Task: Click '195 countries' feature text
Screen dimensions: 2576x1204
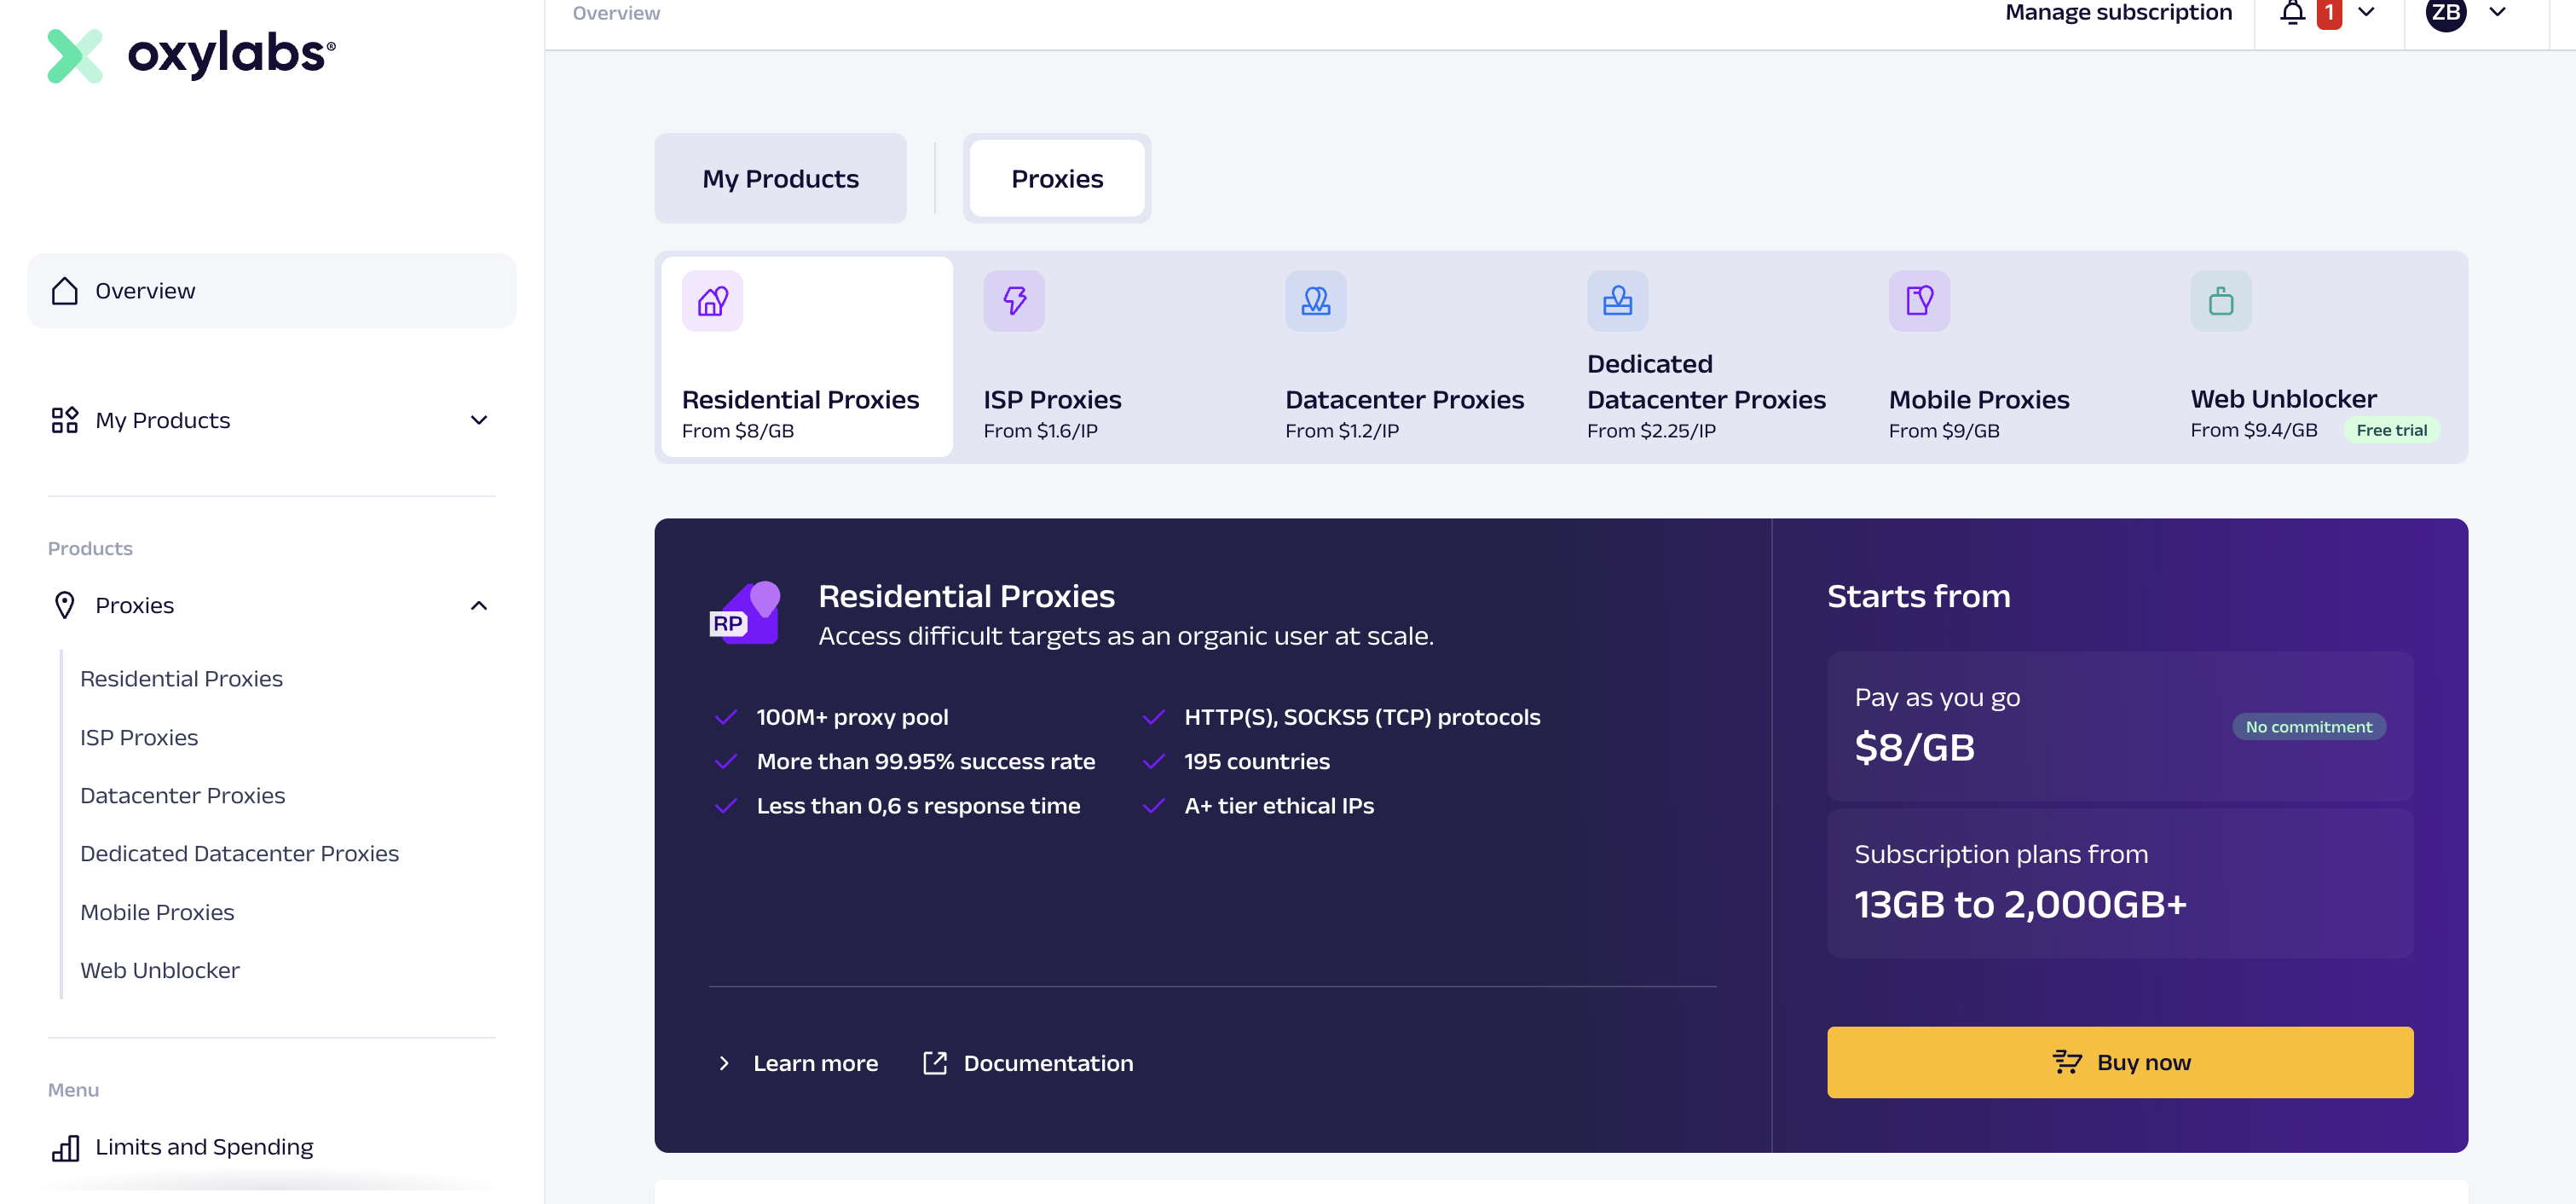Action: tap(1257, 761)
